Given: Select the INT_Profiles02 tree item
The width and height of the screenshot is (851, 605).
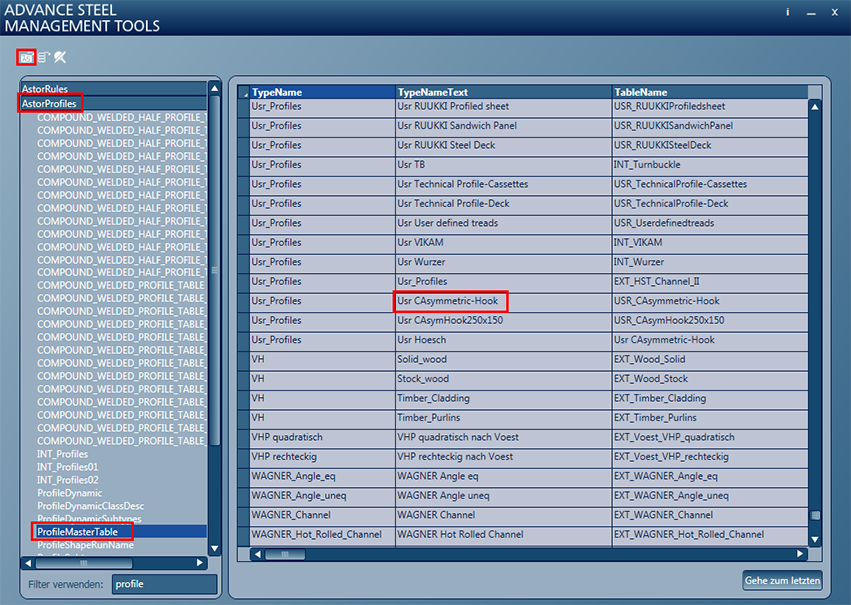Looking at the screenshot, I should coord(68,480).
